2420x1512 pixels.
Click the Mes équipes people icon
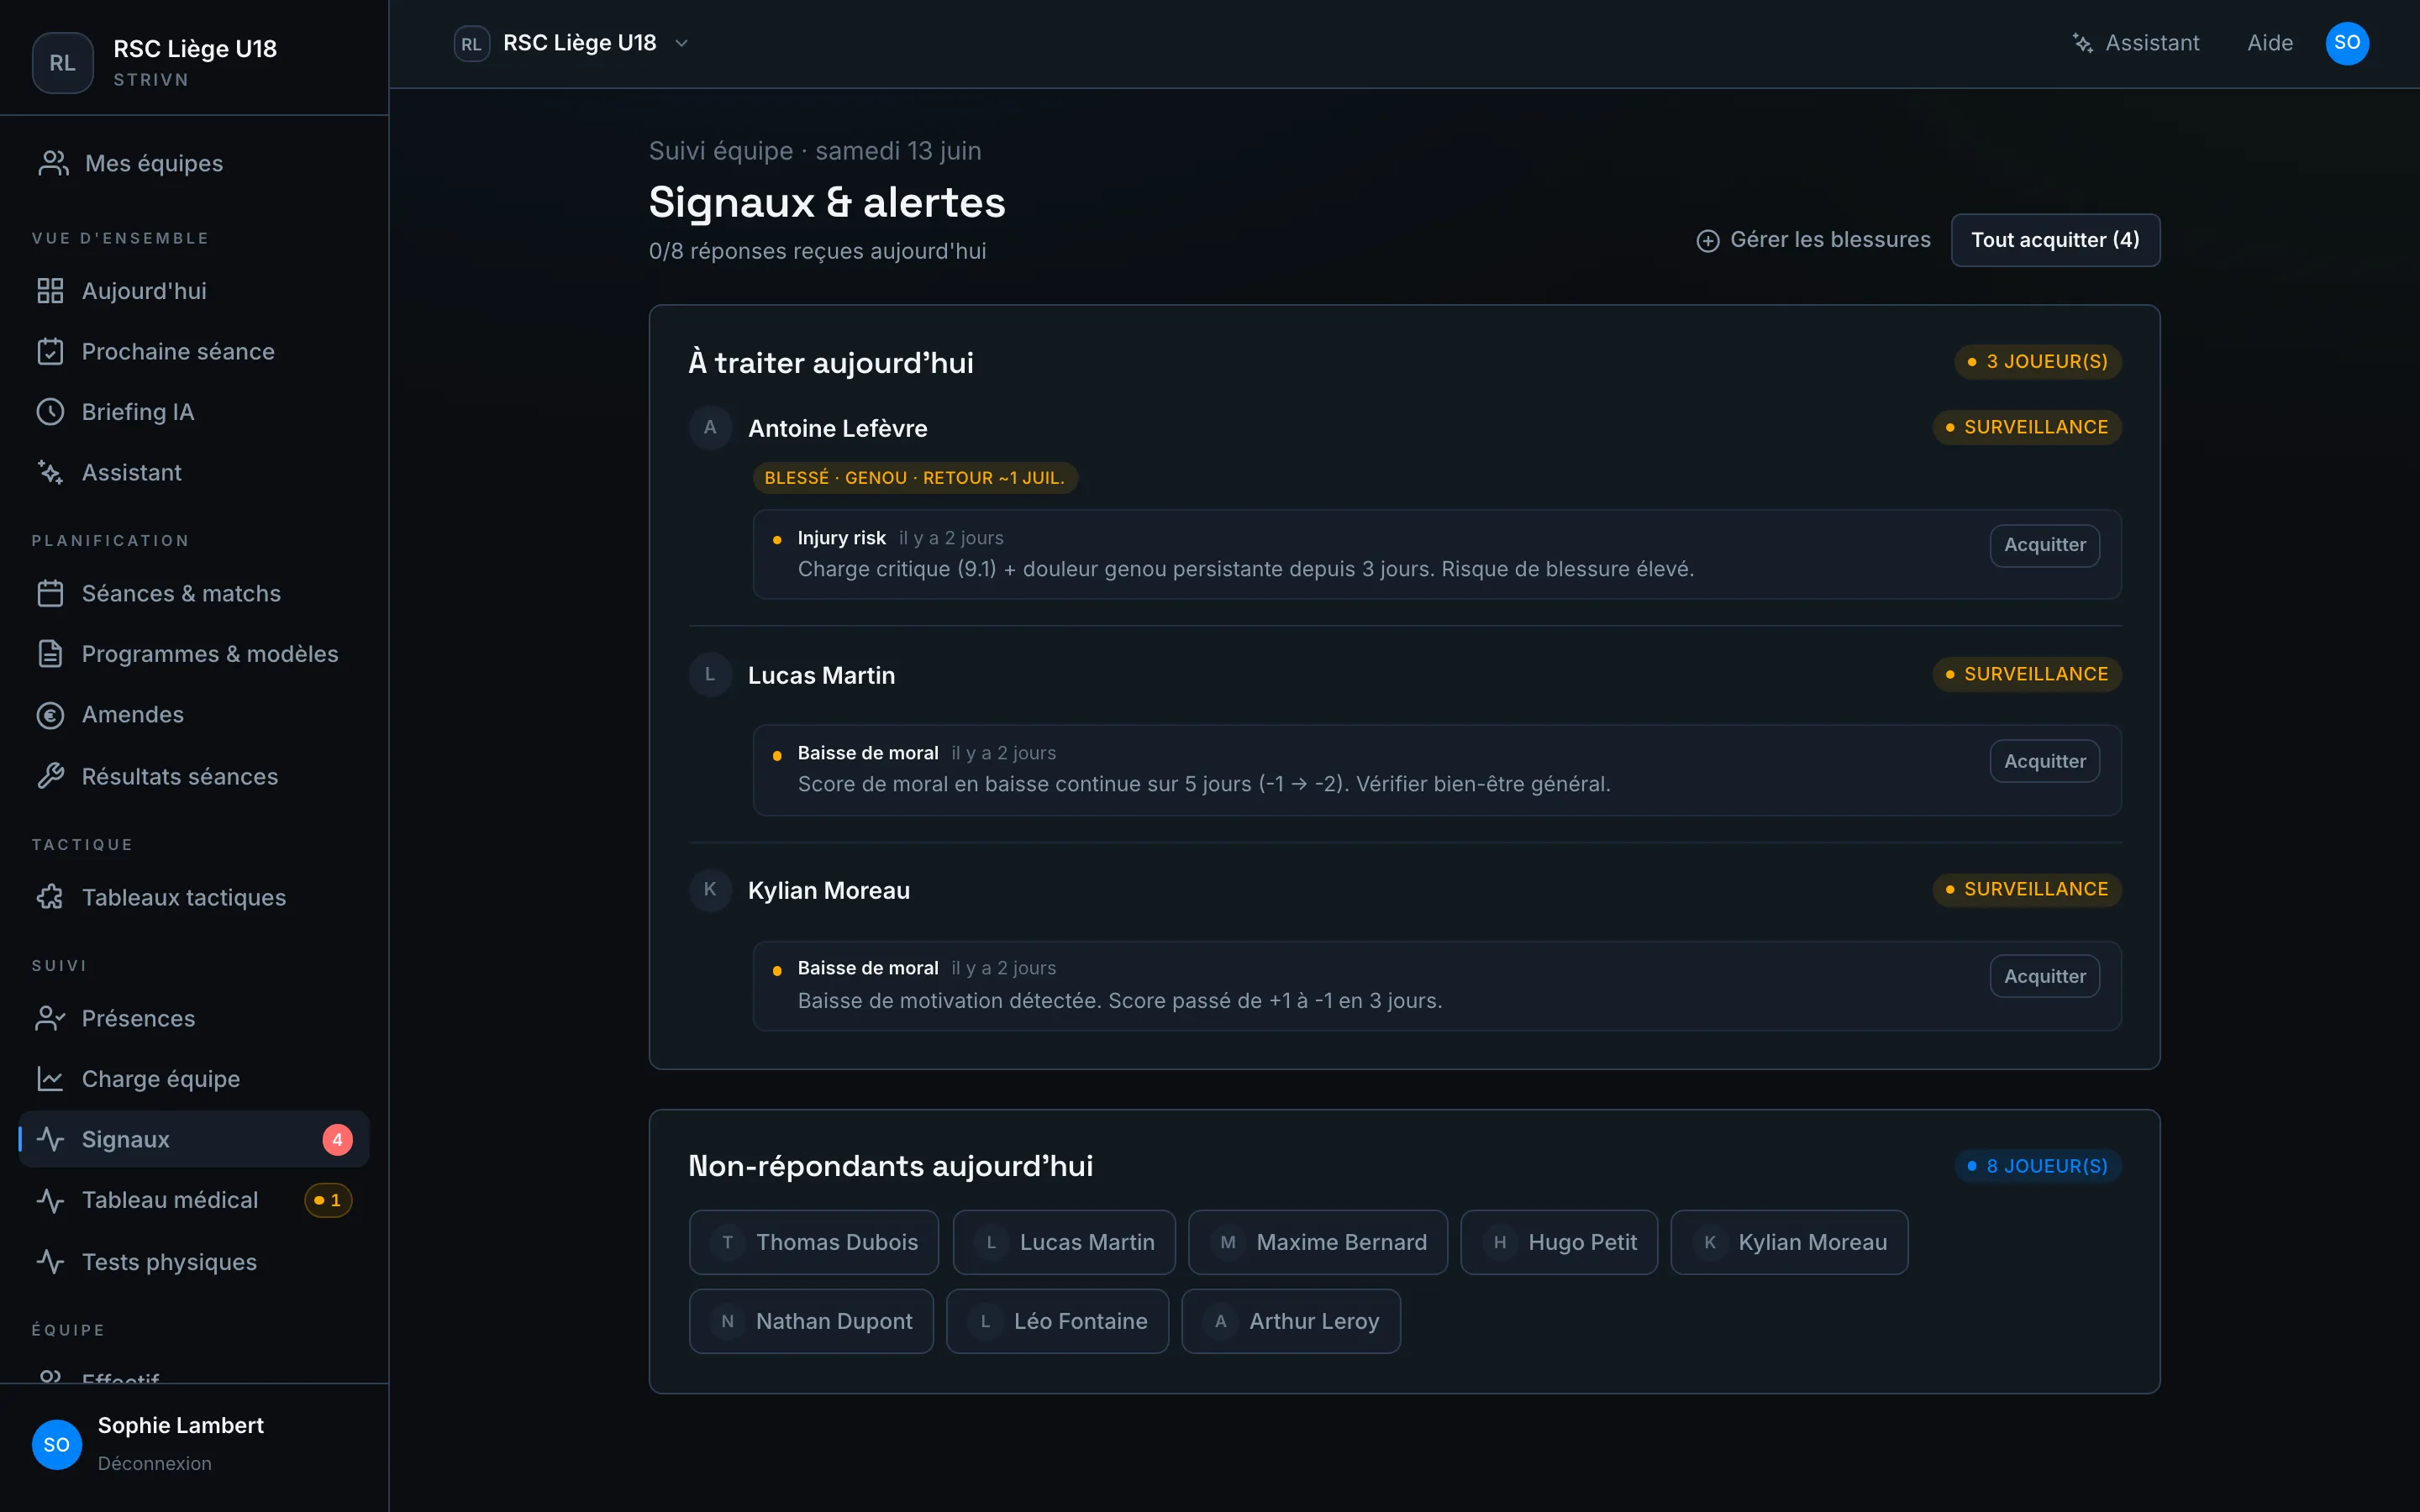pos(53,163)
